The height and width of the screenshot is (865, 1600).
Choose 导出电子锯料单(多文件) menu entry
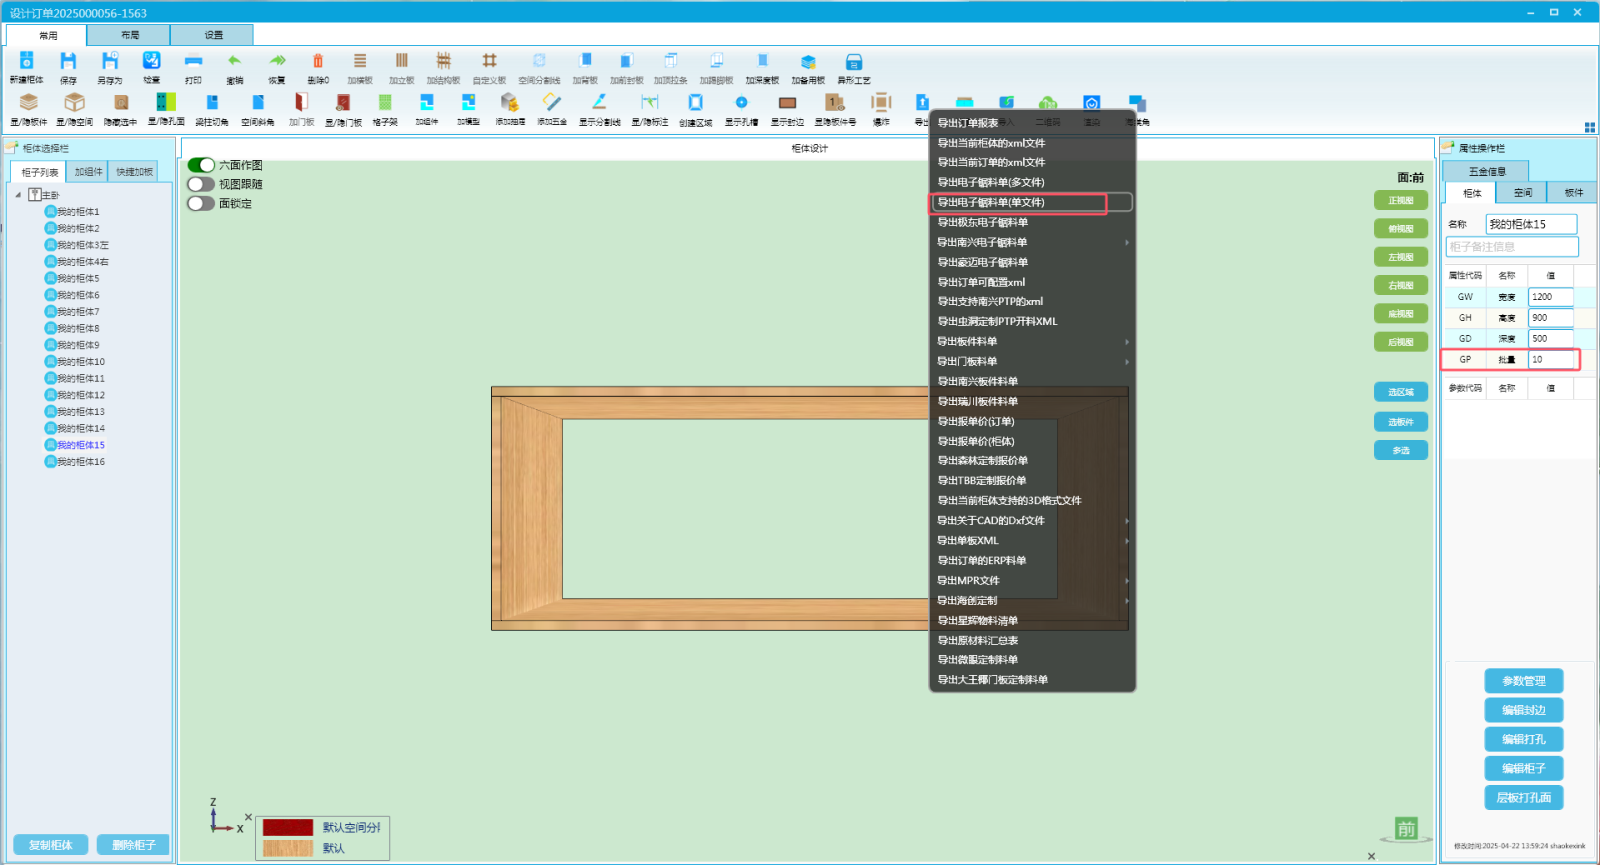(x=1032, y=182)
